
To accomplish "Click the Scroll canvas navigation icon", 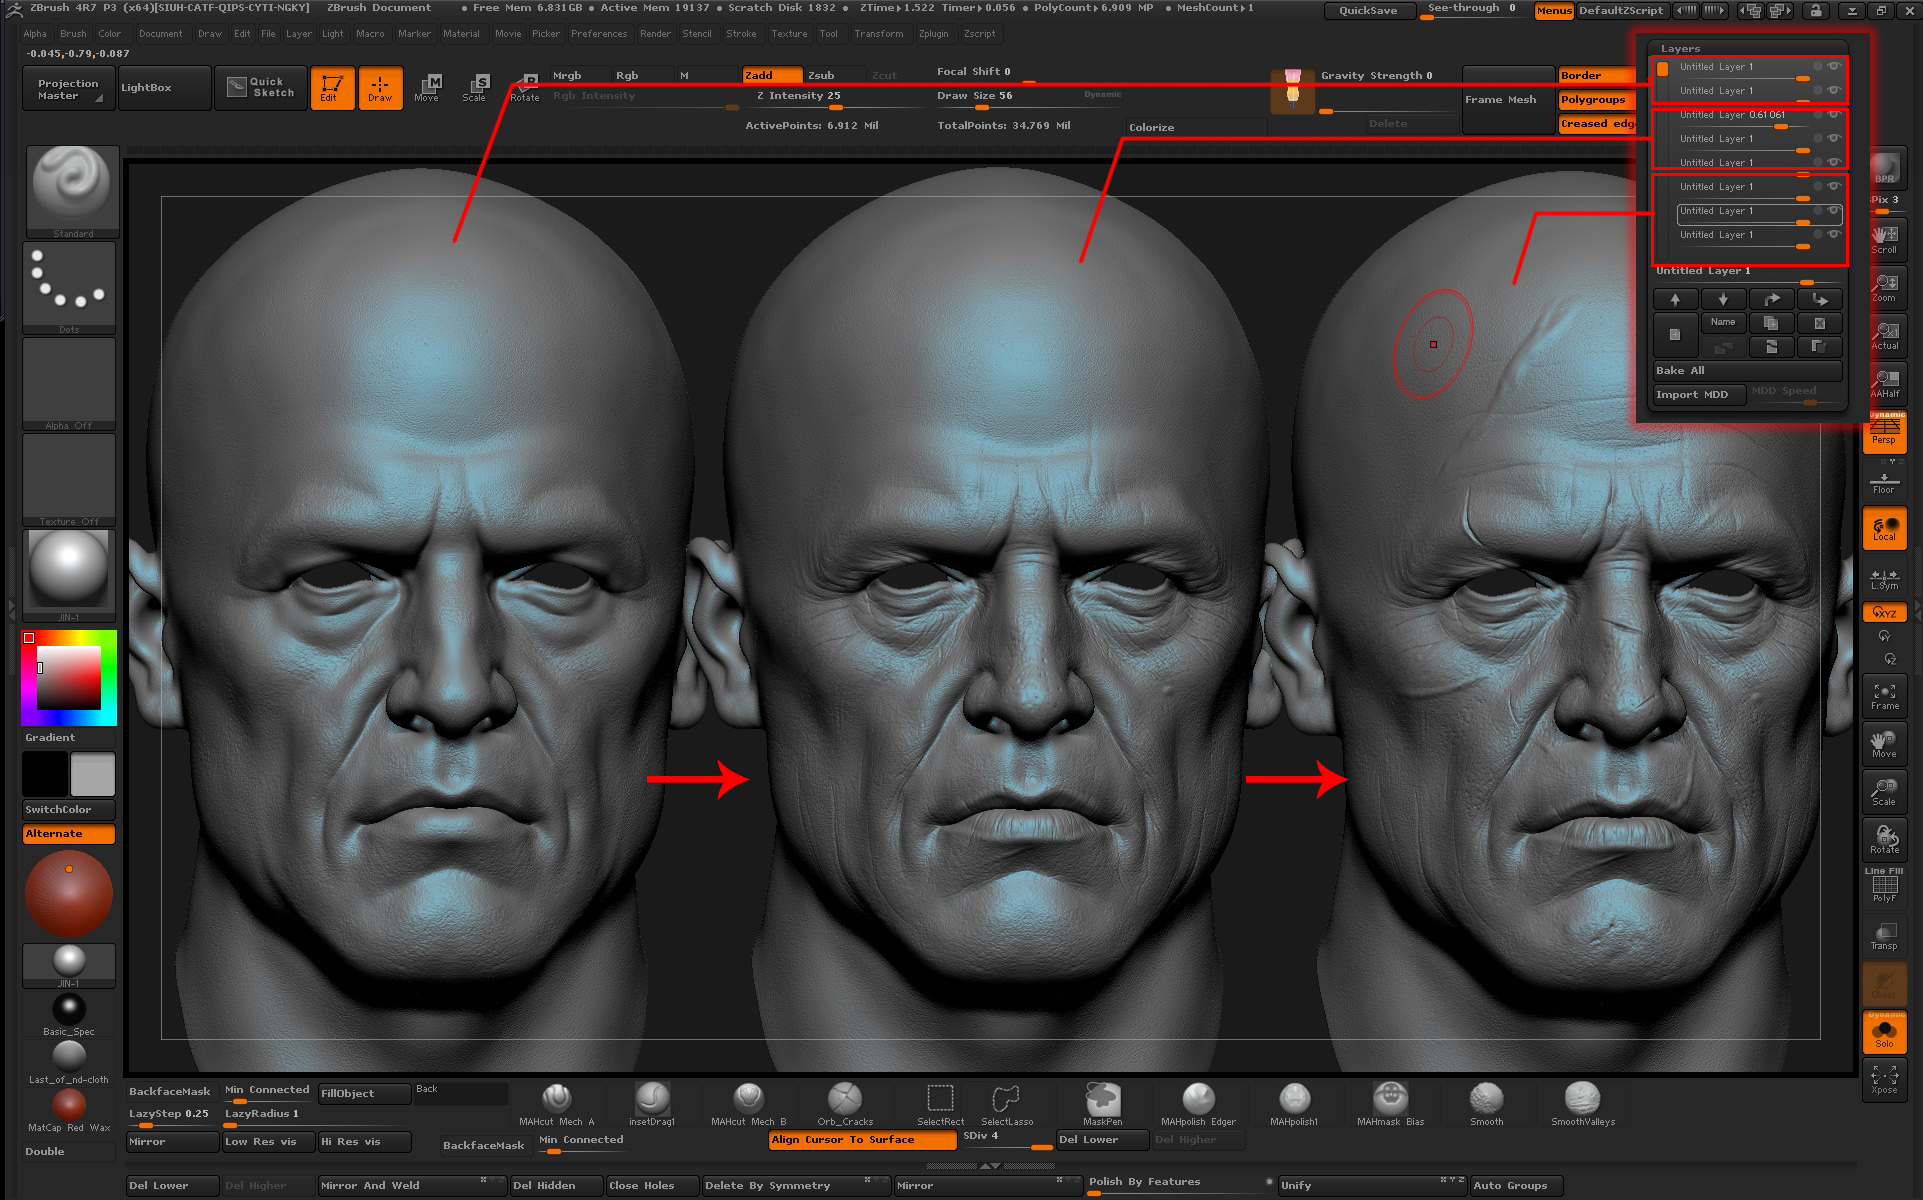I will pyautogui.click(x=1885, y=240).
